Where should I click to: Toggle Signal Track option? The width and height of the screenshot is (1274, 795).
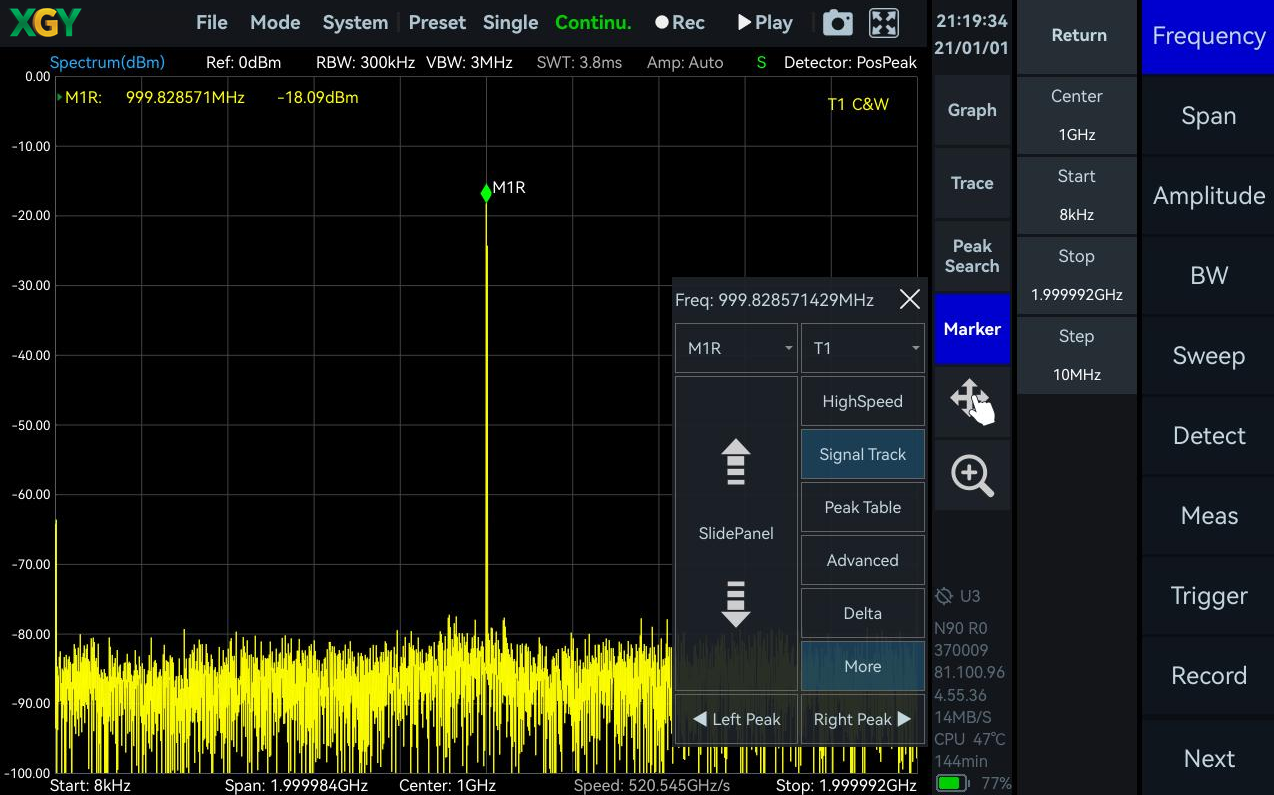pos(863,454)
